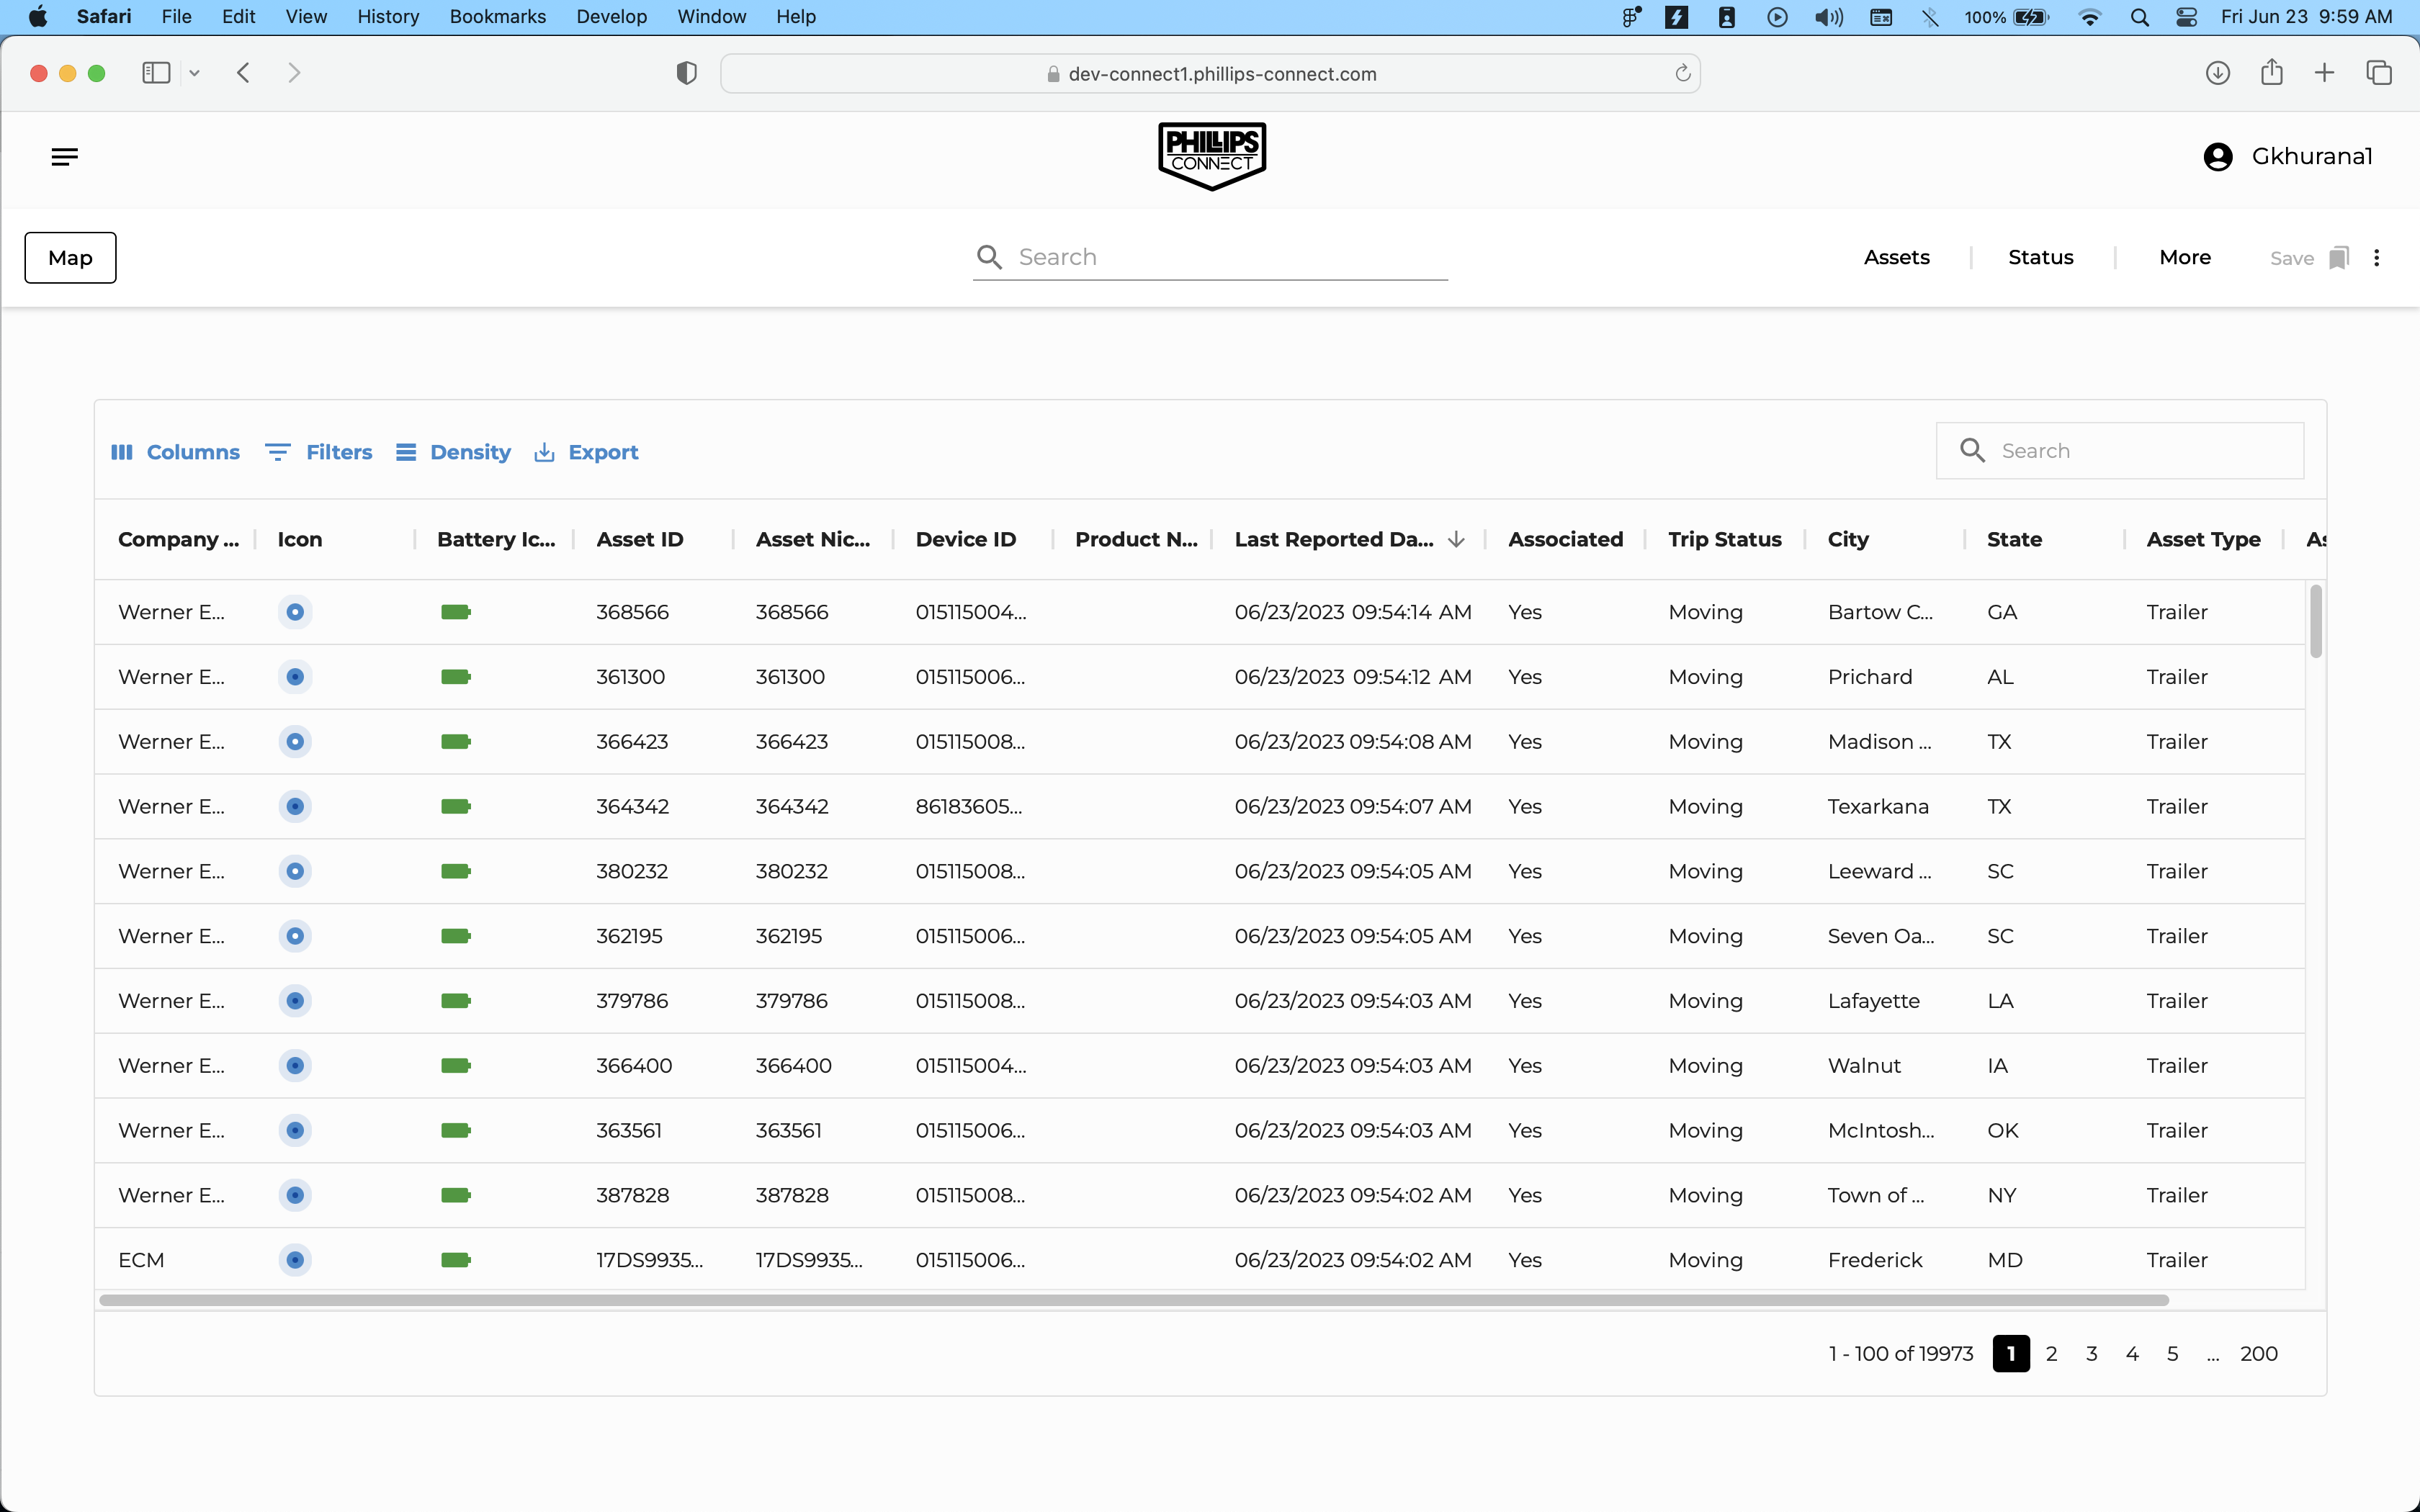Image resolution: width=2420 pixels, height=1512 pixels.
Task: Click the vertical table scrollbar thumb
Action: tap(2316, 622)
